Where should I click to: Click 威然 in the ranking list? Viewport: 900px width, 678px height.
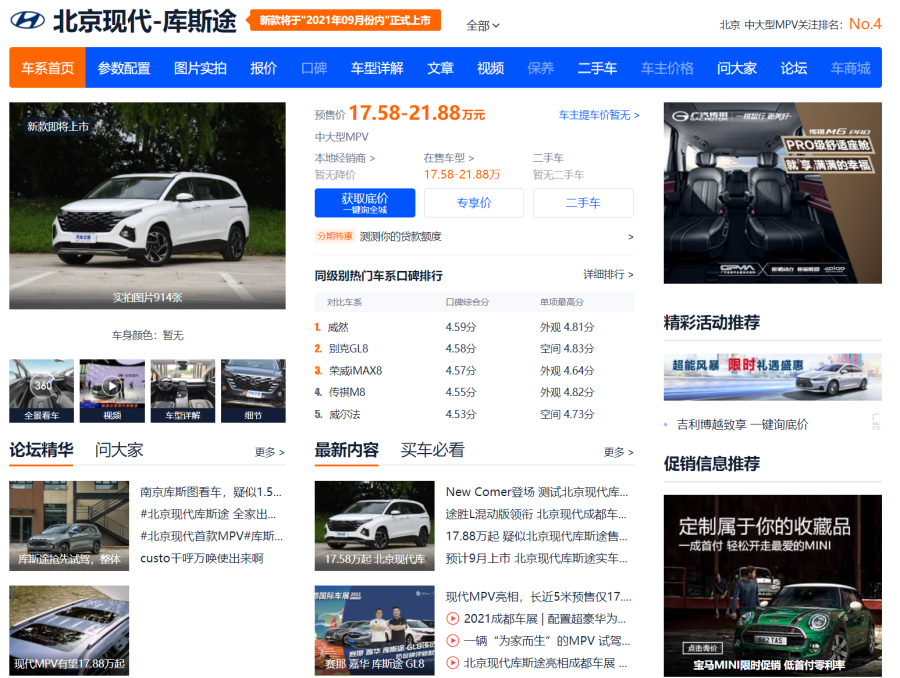pyautogui.click(x=338, y=327)
